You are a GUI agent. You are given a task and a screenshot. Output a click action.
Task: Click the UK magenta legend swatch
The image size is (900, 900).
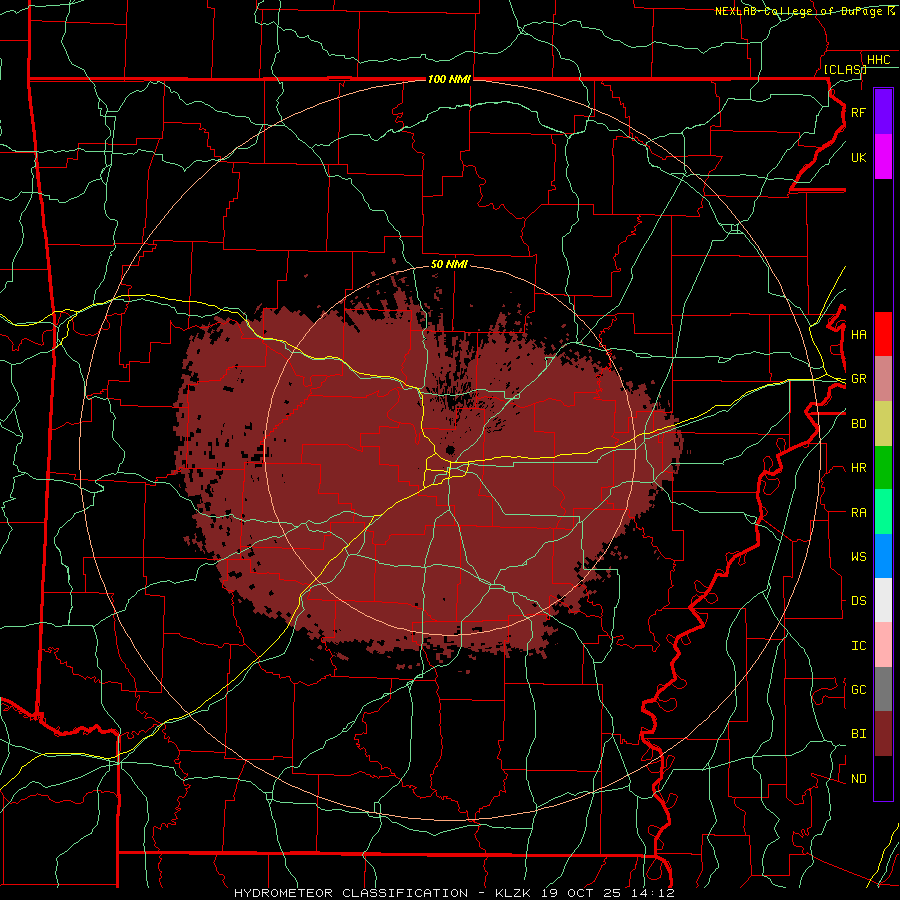(883, 157)
